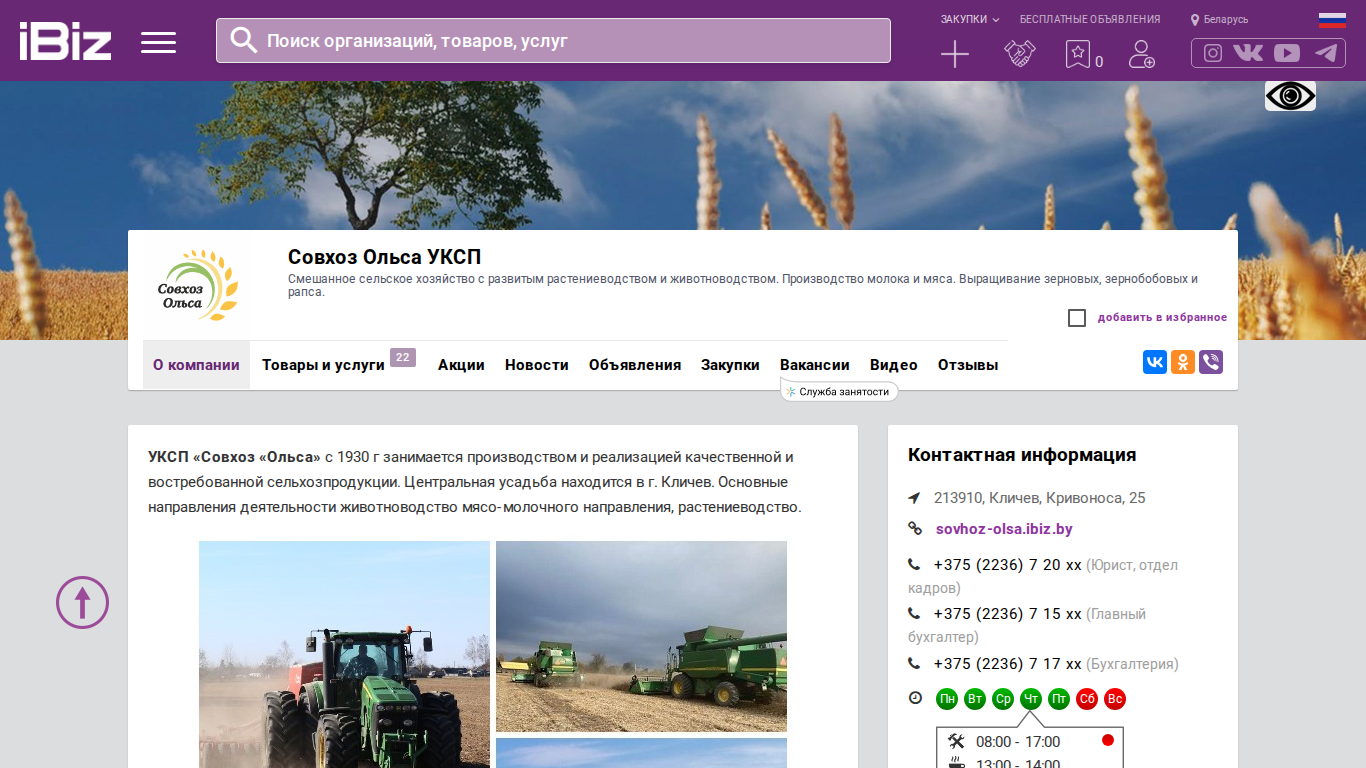Open the Отзывы tab
The height and width of the screenshot is (768, 1366).
click(968, 365)
